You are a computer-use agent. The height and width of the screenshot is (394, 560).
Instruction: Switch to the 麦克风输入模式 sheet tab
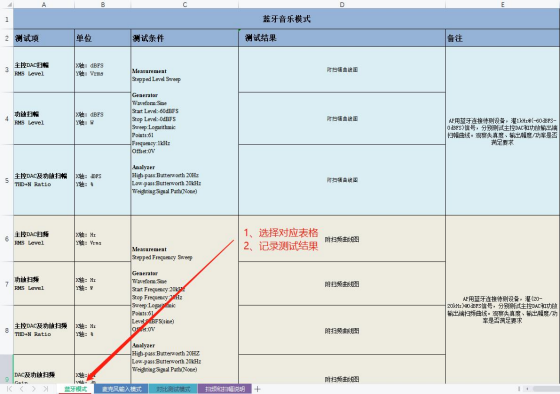[x=121, y=389]
